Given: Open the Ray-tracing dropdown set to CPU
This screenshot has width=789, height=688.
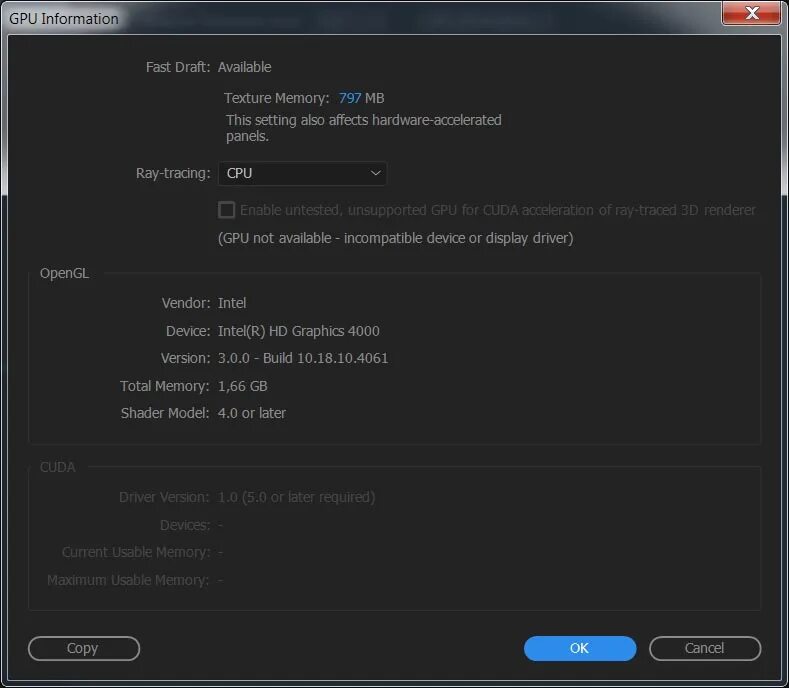Looking at the screenshot, I should 302,173.
